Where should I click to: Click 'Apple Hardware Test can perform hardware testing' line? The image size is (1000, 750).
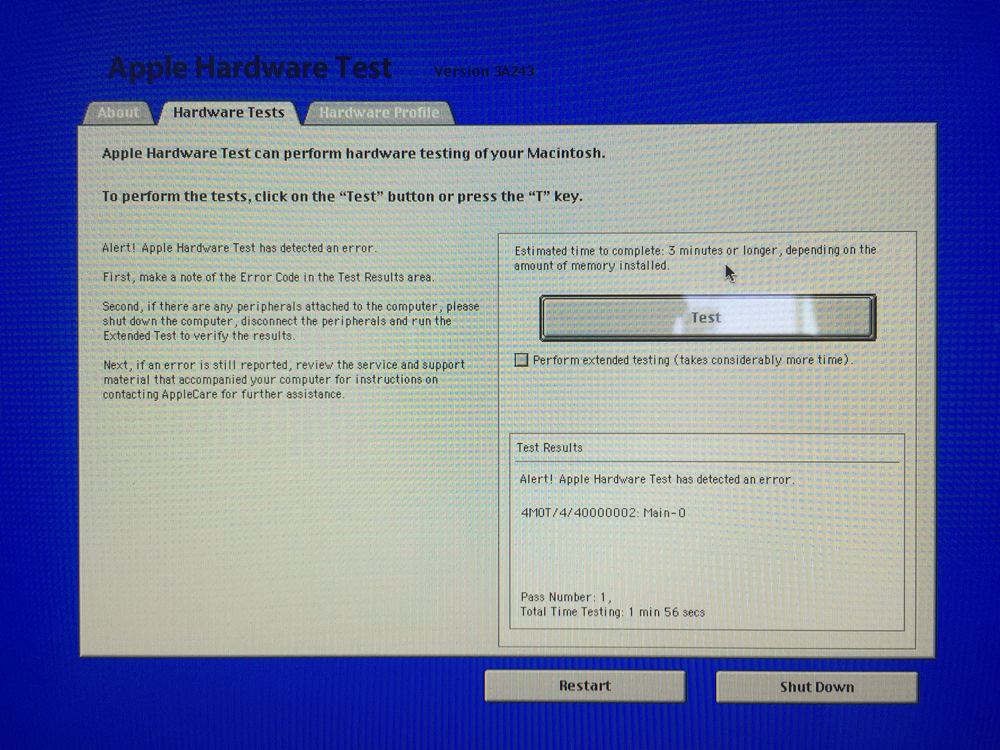(353, 154)
